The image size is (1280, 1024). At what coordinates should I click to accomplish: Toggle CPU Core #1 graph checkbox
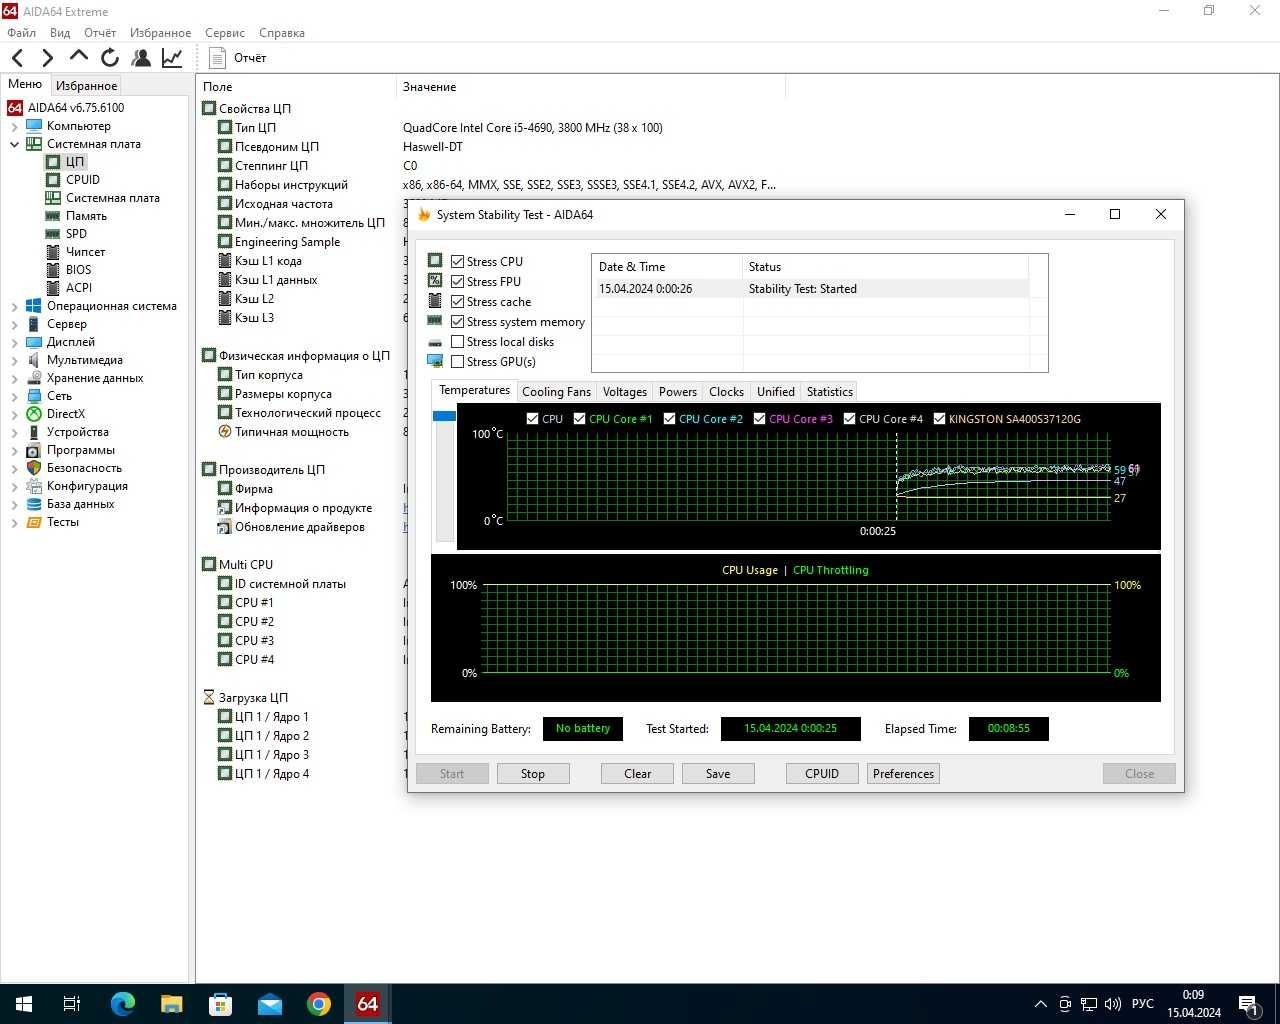click(x=579, y=419)
